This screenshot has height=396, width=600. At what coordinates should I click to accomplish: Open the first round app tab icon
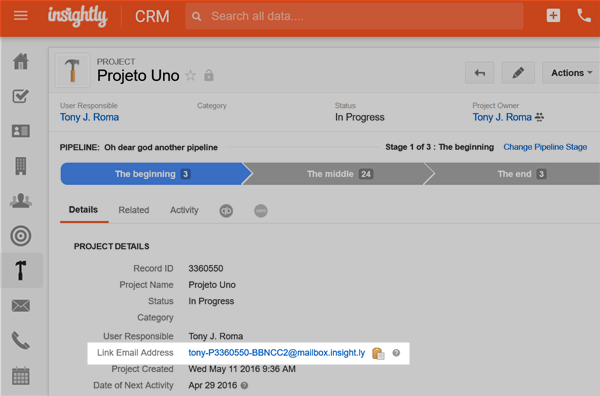[226, 210]
